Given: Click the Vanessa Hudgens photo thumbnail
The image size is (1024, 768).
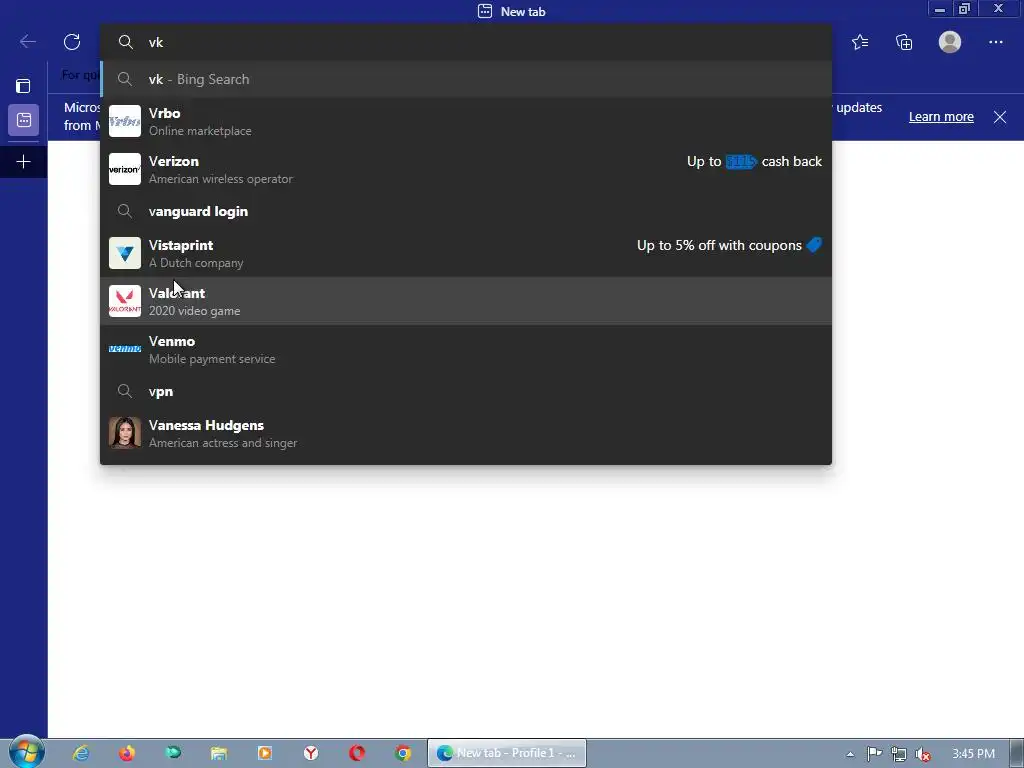Looking at the screenshot, I should [x=125, y=434].
